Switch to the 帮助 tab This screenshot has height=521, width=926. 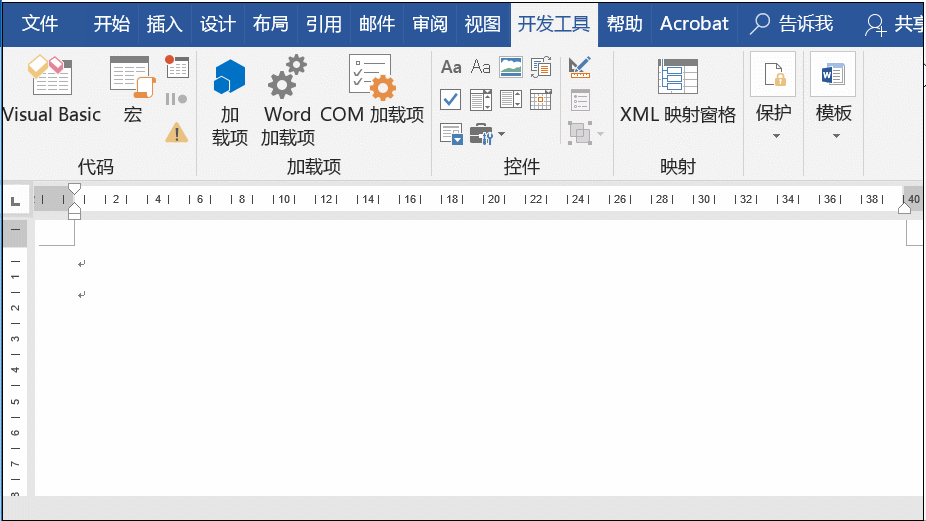click(x=625, y=24)
